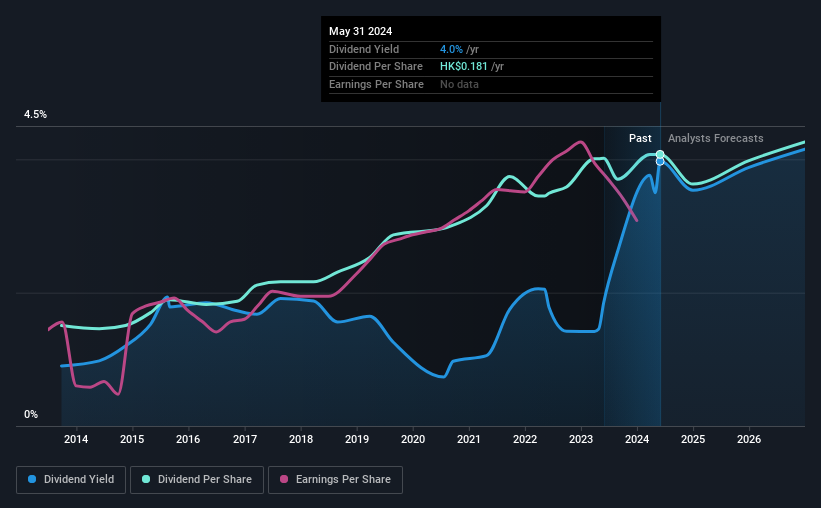The width and height of the screenshot is (821, 508).
Task: Click the teal data point marker at May 2024
Action: pyautogui.click(x=660, y=154)
